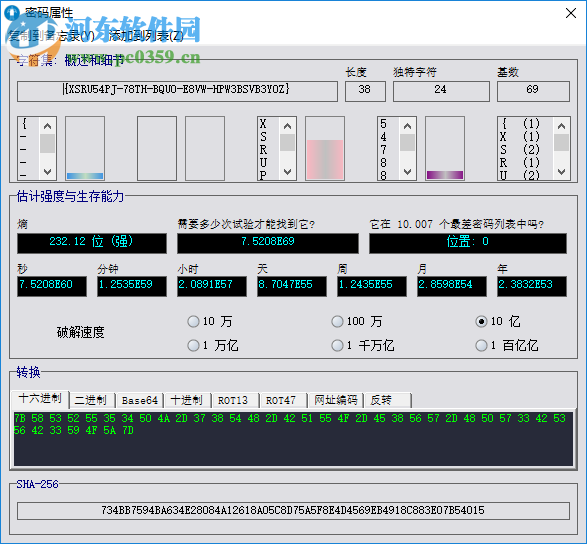
Task: Click the 周 value 1.2435E55
Action: coord(372,286)
